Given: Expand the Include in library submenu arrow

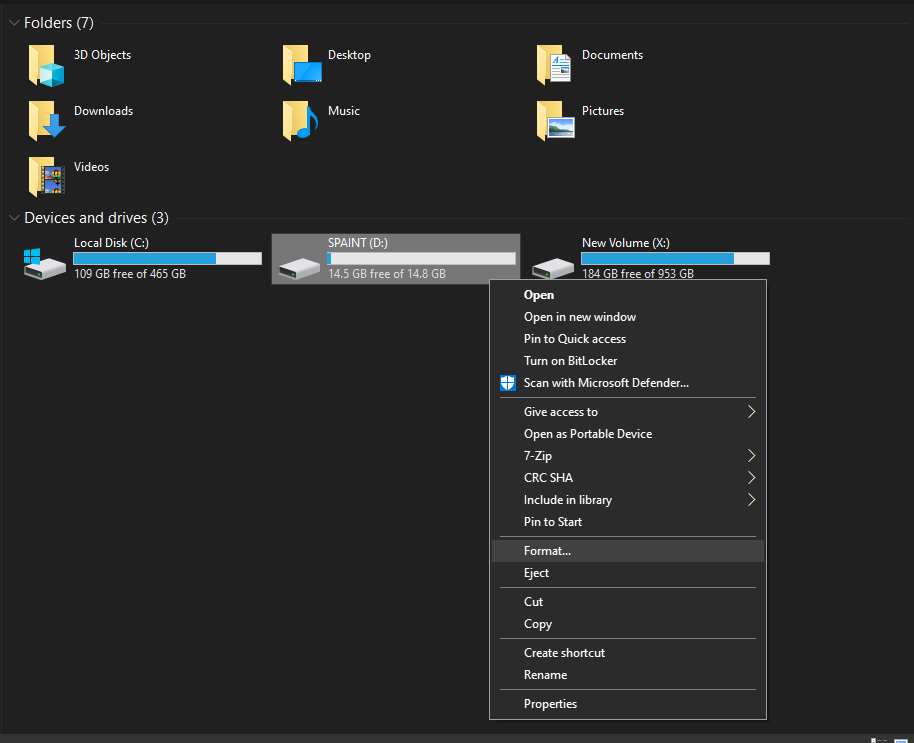Looking at the screenshot, I should pos(751,500).
